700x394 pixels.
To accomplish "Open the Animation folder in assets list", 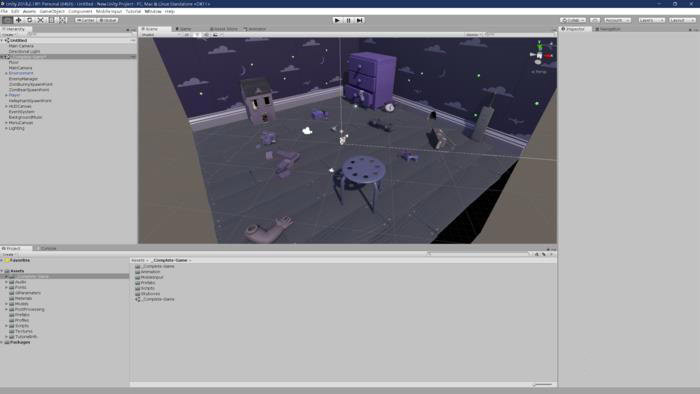I will [x=148, y=272].
